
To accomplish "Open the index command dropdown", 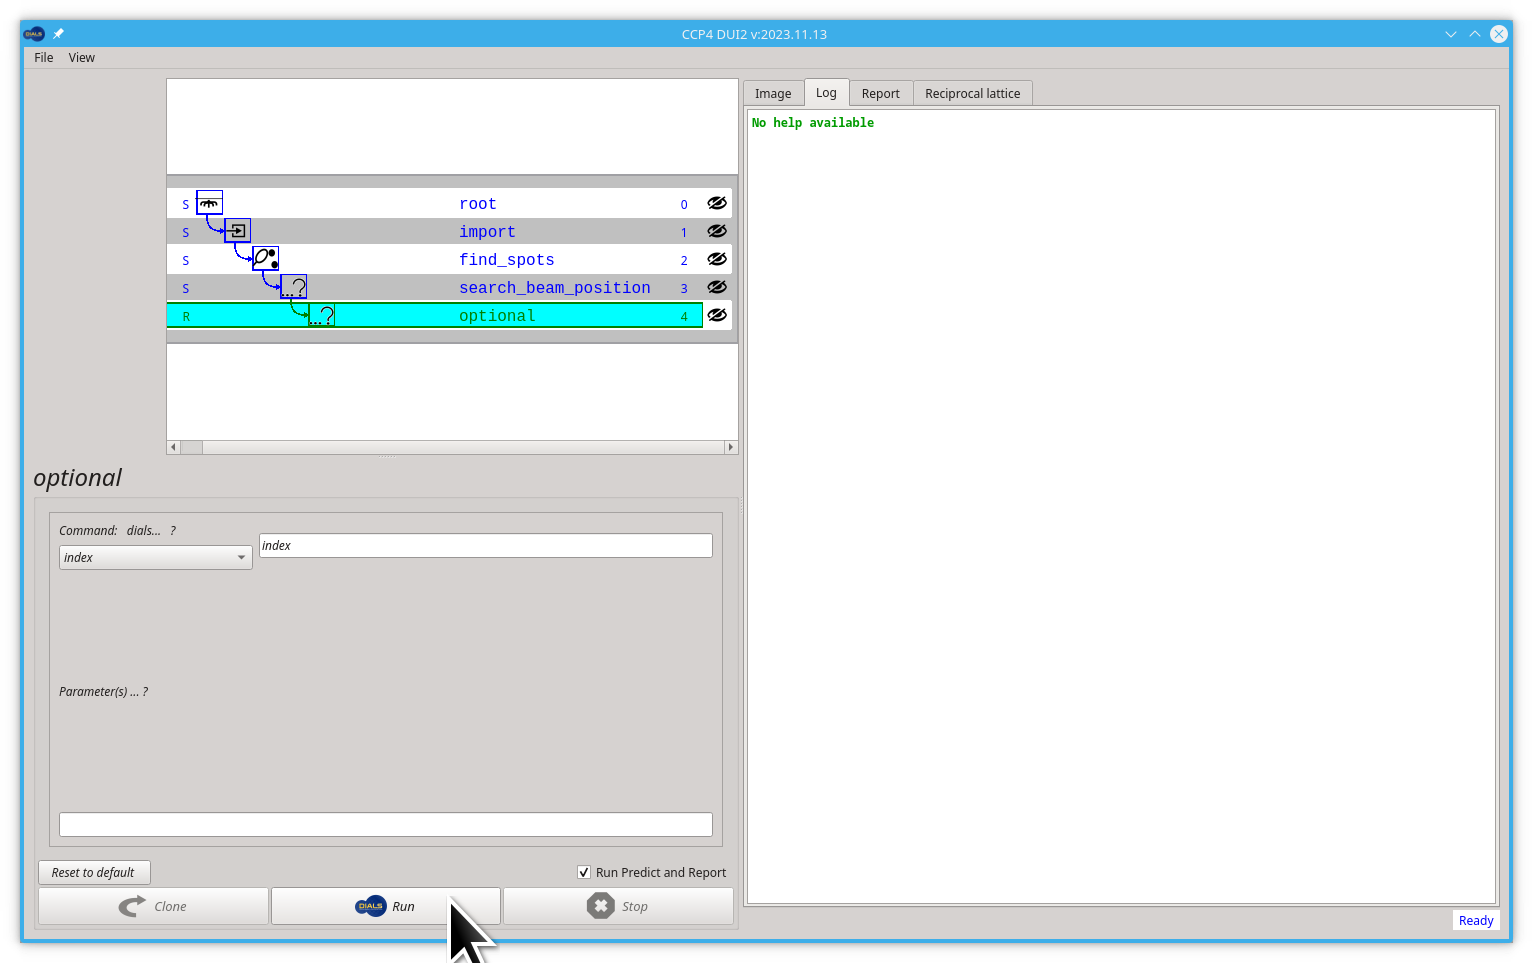I will coord(156,557).
